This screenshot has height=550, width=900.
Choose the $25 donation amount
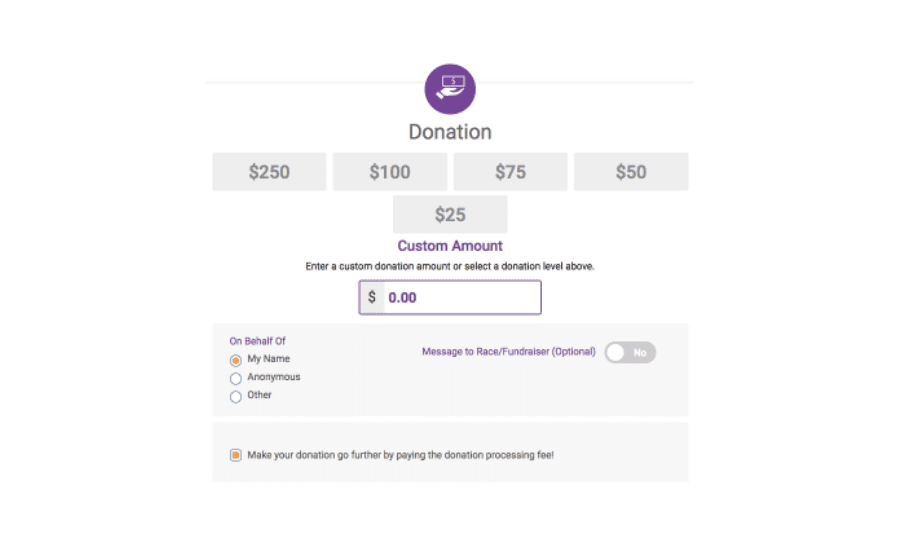click(x=450, y=215)
